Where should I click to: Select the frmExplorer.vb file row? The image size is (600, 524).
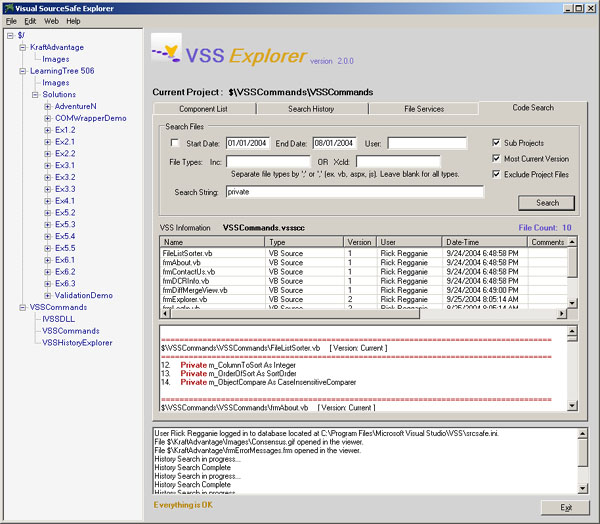pos(364,299)
